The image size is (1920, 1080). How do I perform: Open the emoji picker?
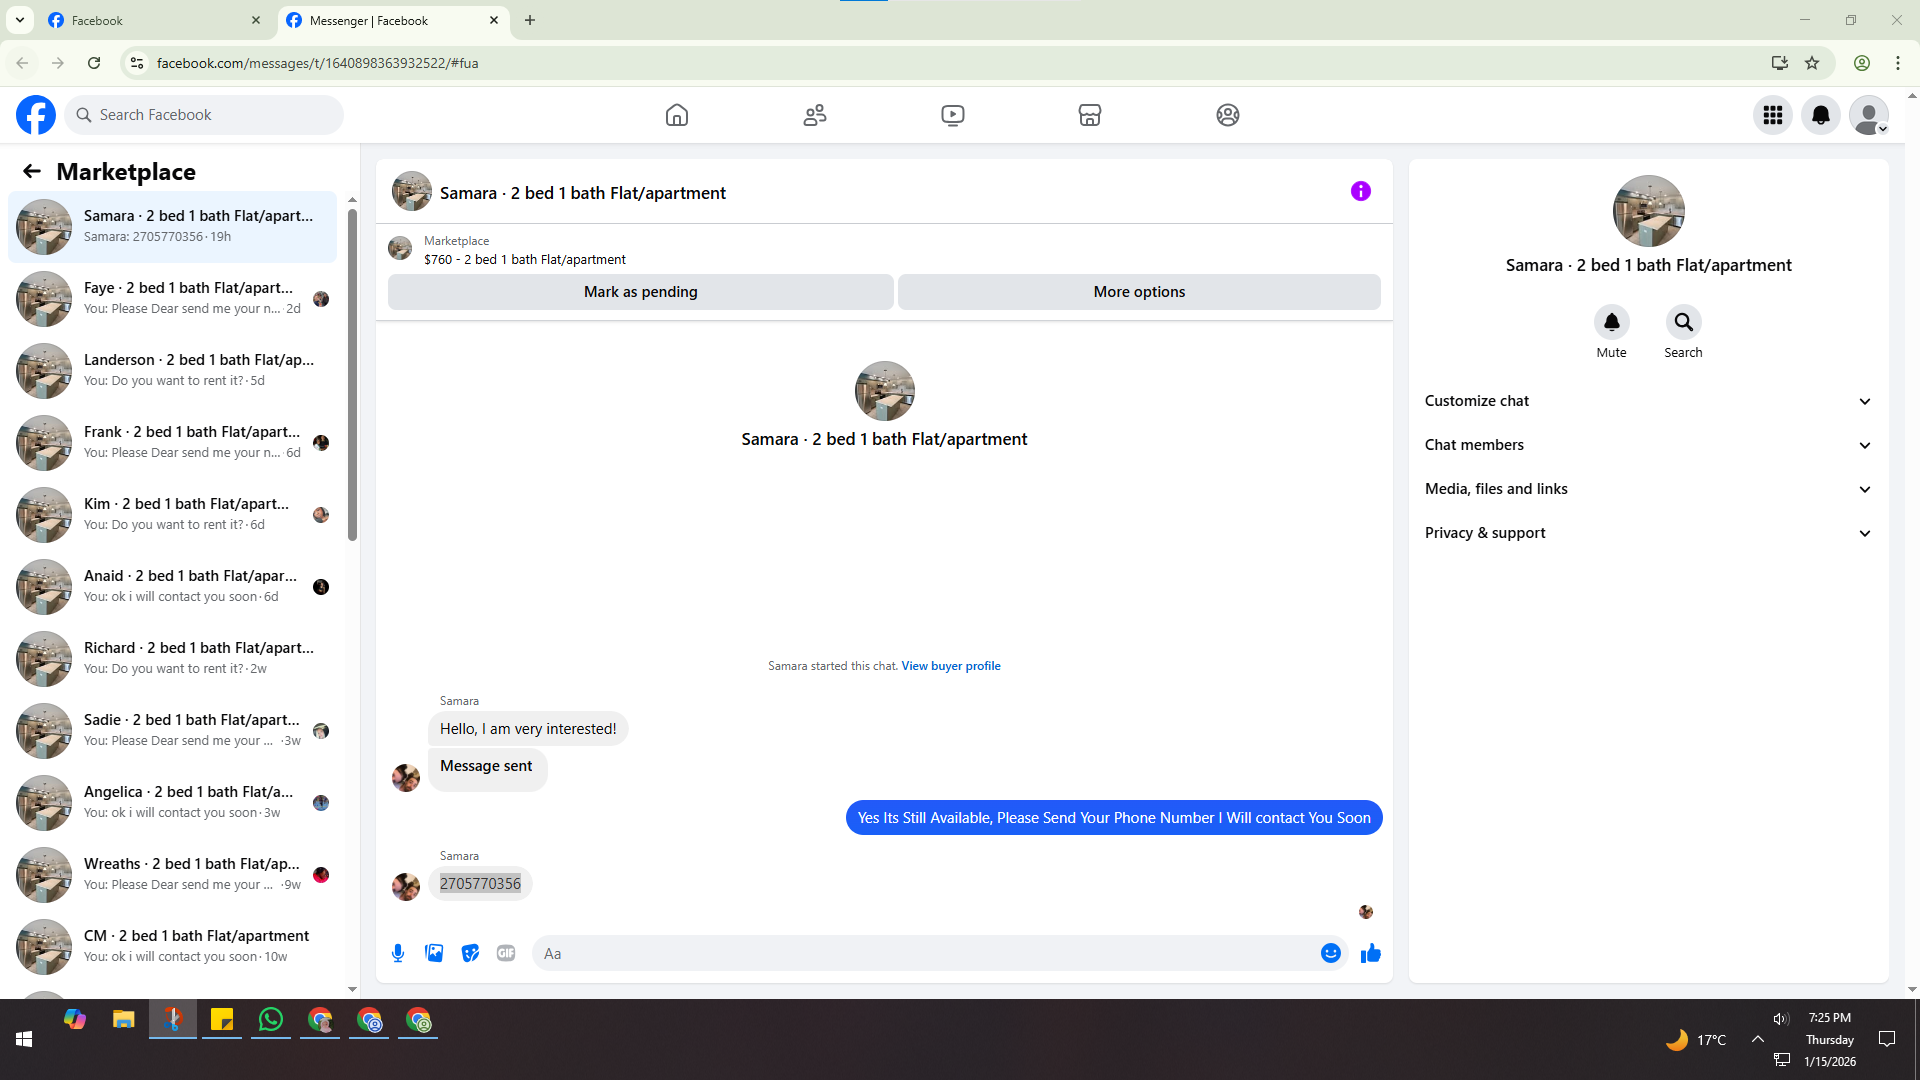[x=1330, y=953]
